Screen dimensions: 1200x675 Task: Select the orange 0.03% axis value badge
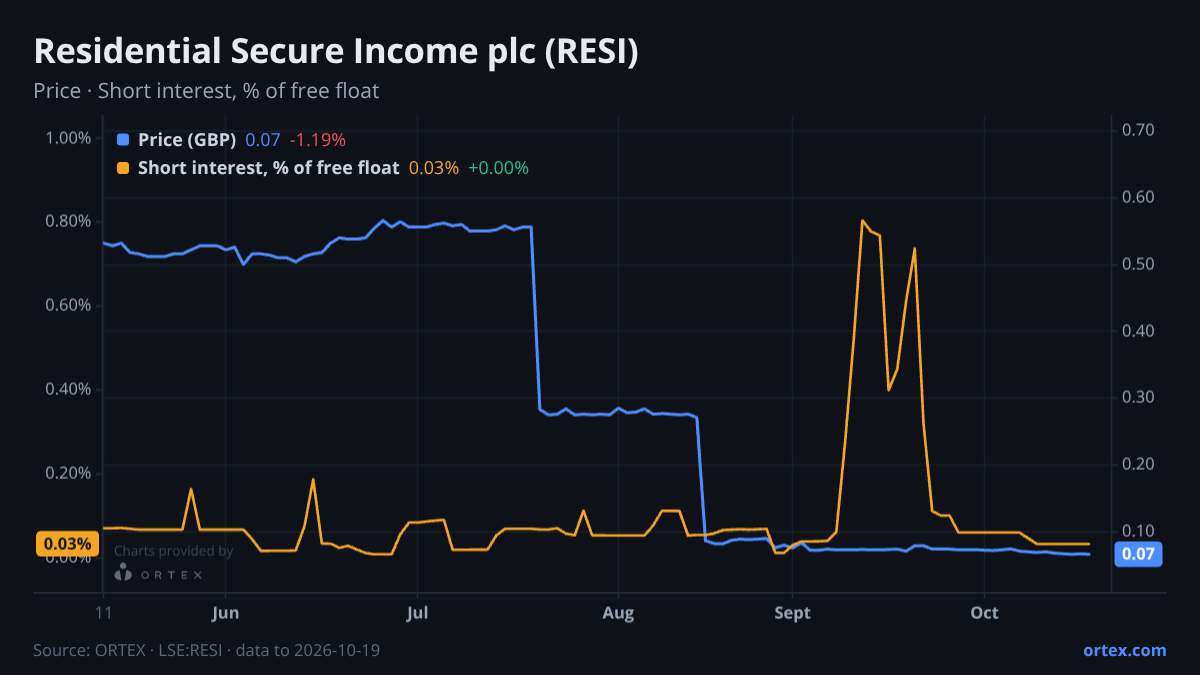(68, 544)
